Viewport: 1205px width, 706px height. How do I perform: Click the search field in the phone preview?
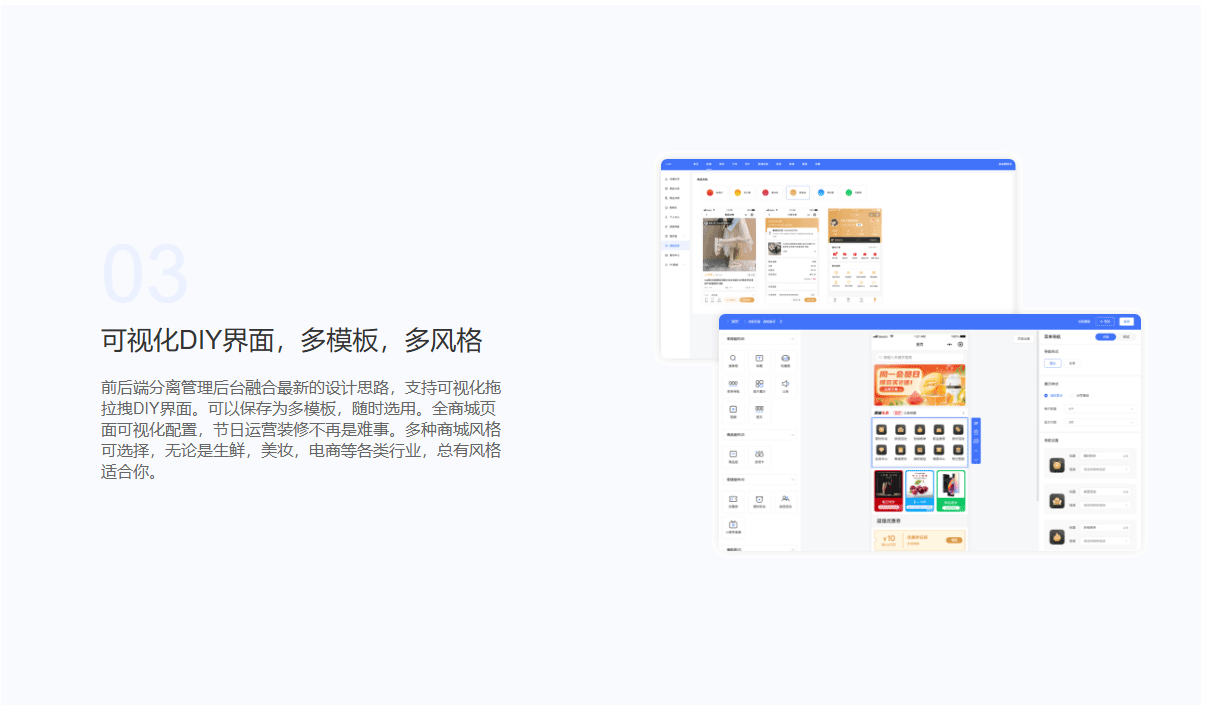point(918,357)
